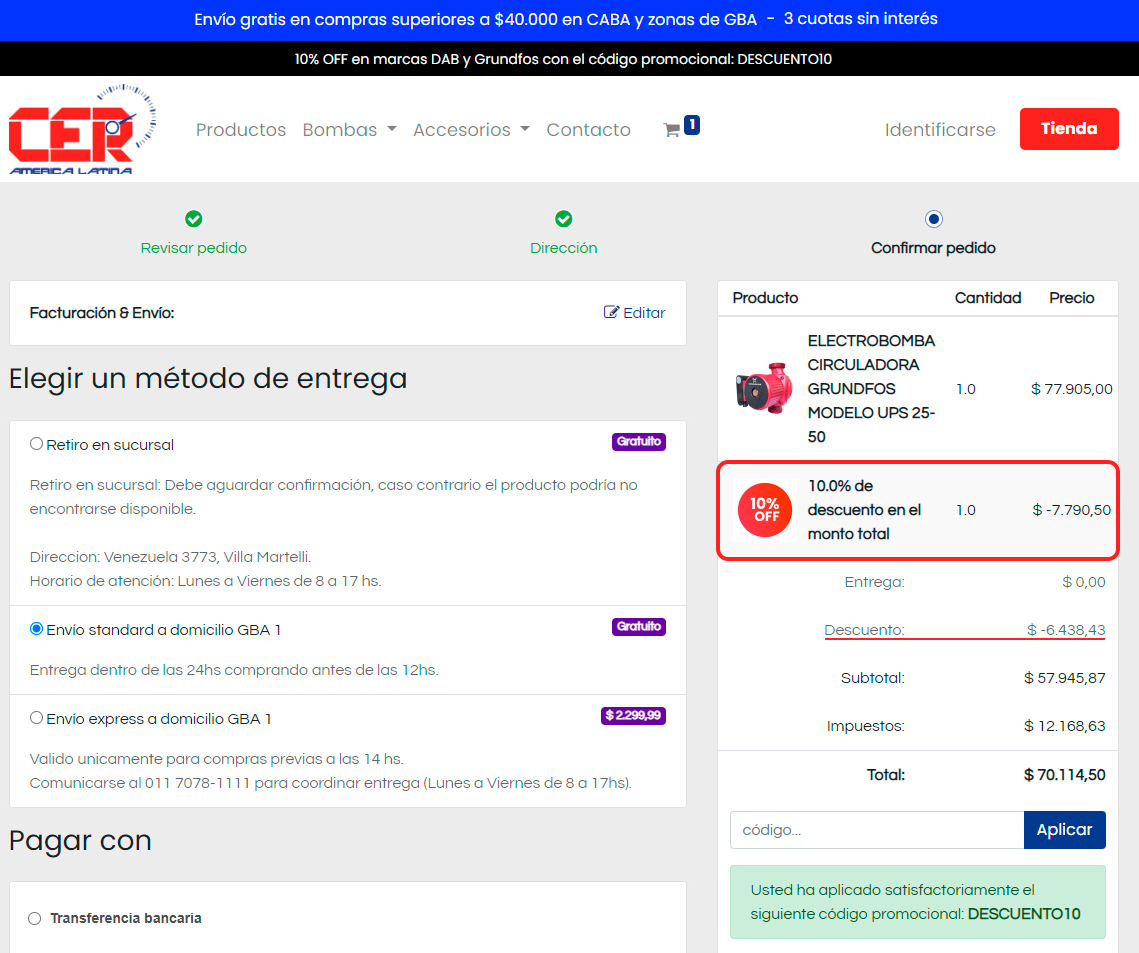The width and height of the screenshot is (1139, 953).
Task: Click the Subtotal value $ 57.945,87
Action: point(1064,678)
